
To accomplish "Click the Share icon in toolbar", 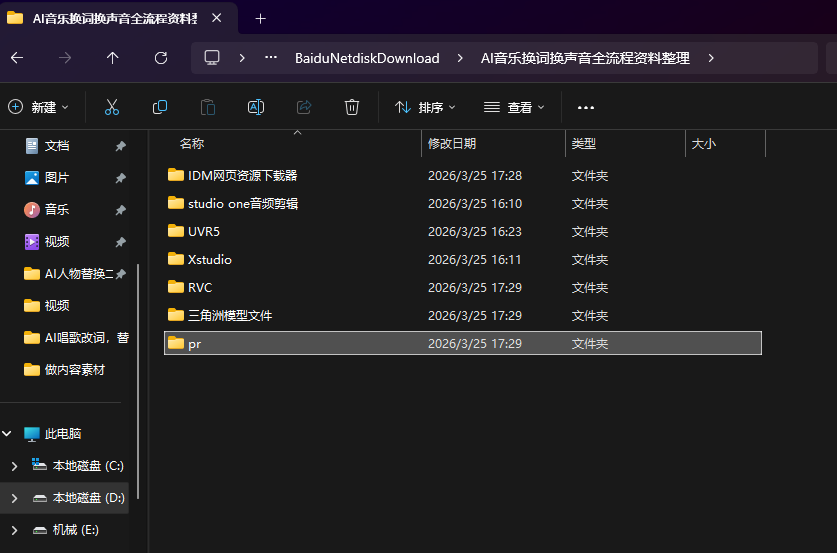I will pyautogui.click(x=304, y=107).
